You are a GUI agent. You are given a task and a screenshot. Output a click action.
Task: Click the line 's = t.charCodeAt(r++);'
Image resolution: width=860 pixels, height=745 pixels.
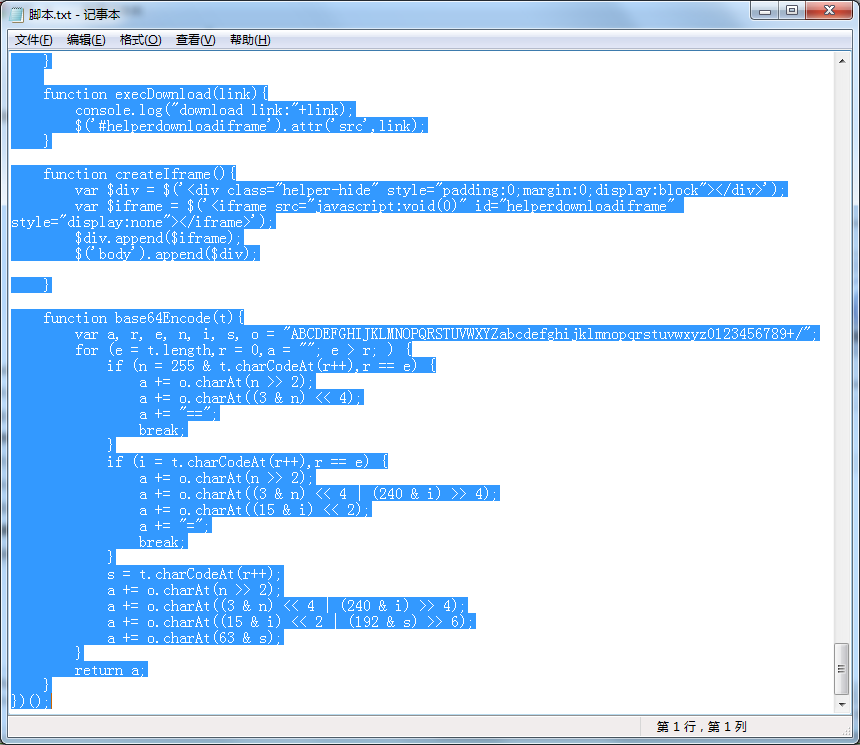click(x=195, y=574)
